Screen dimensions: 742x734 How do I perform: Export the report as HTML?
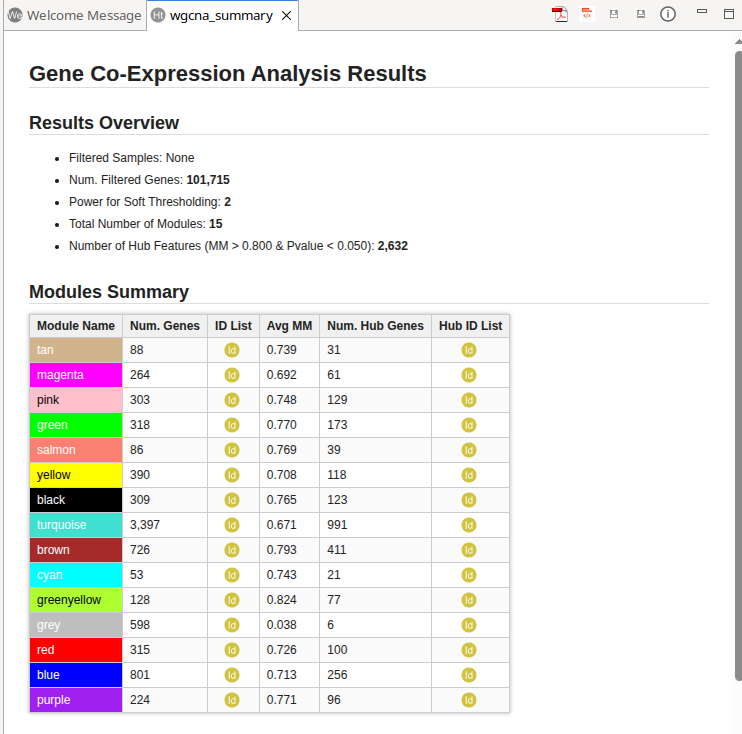pyautogui.click(x=587, y=14)
